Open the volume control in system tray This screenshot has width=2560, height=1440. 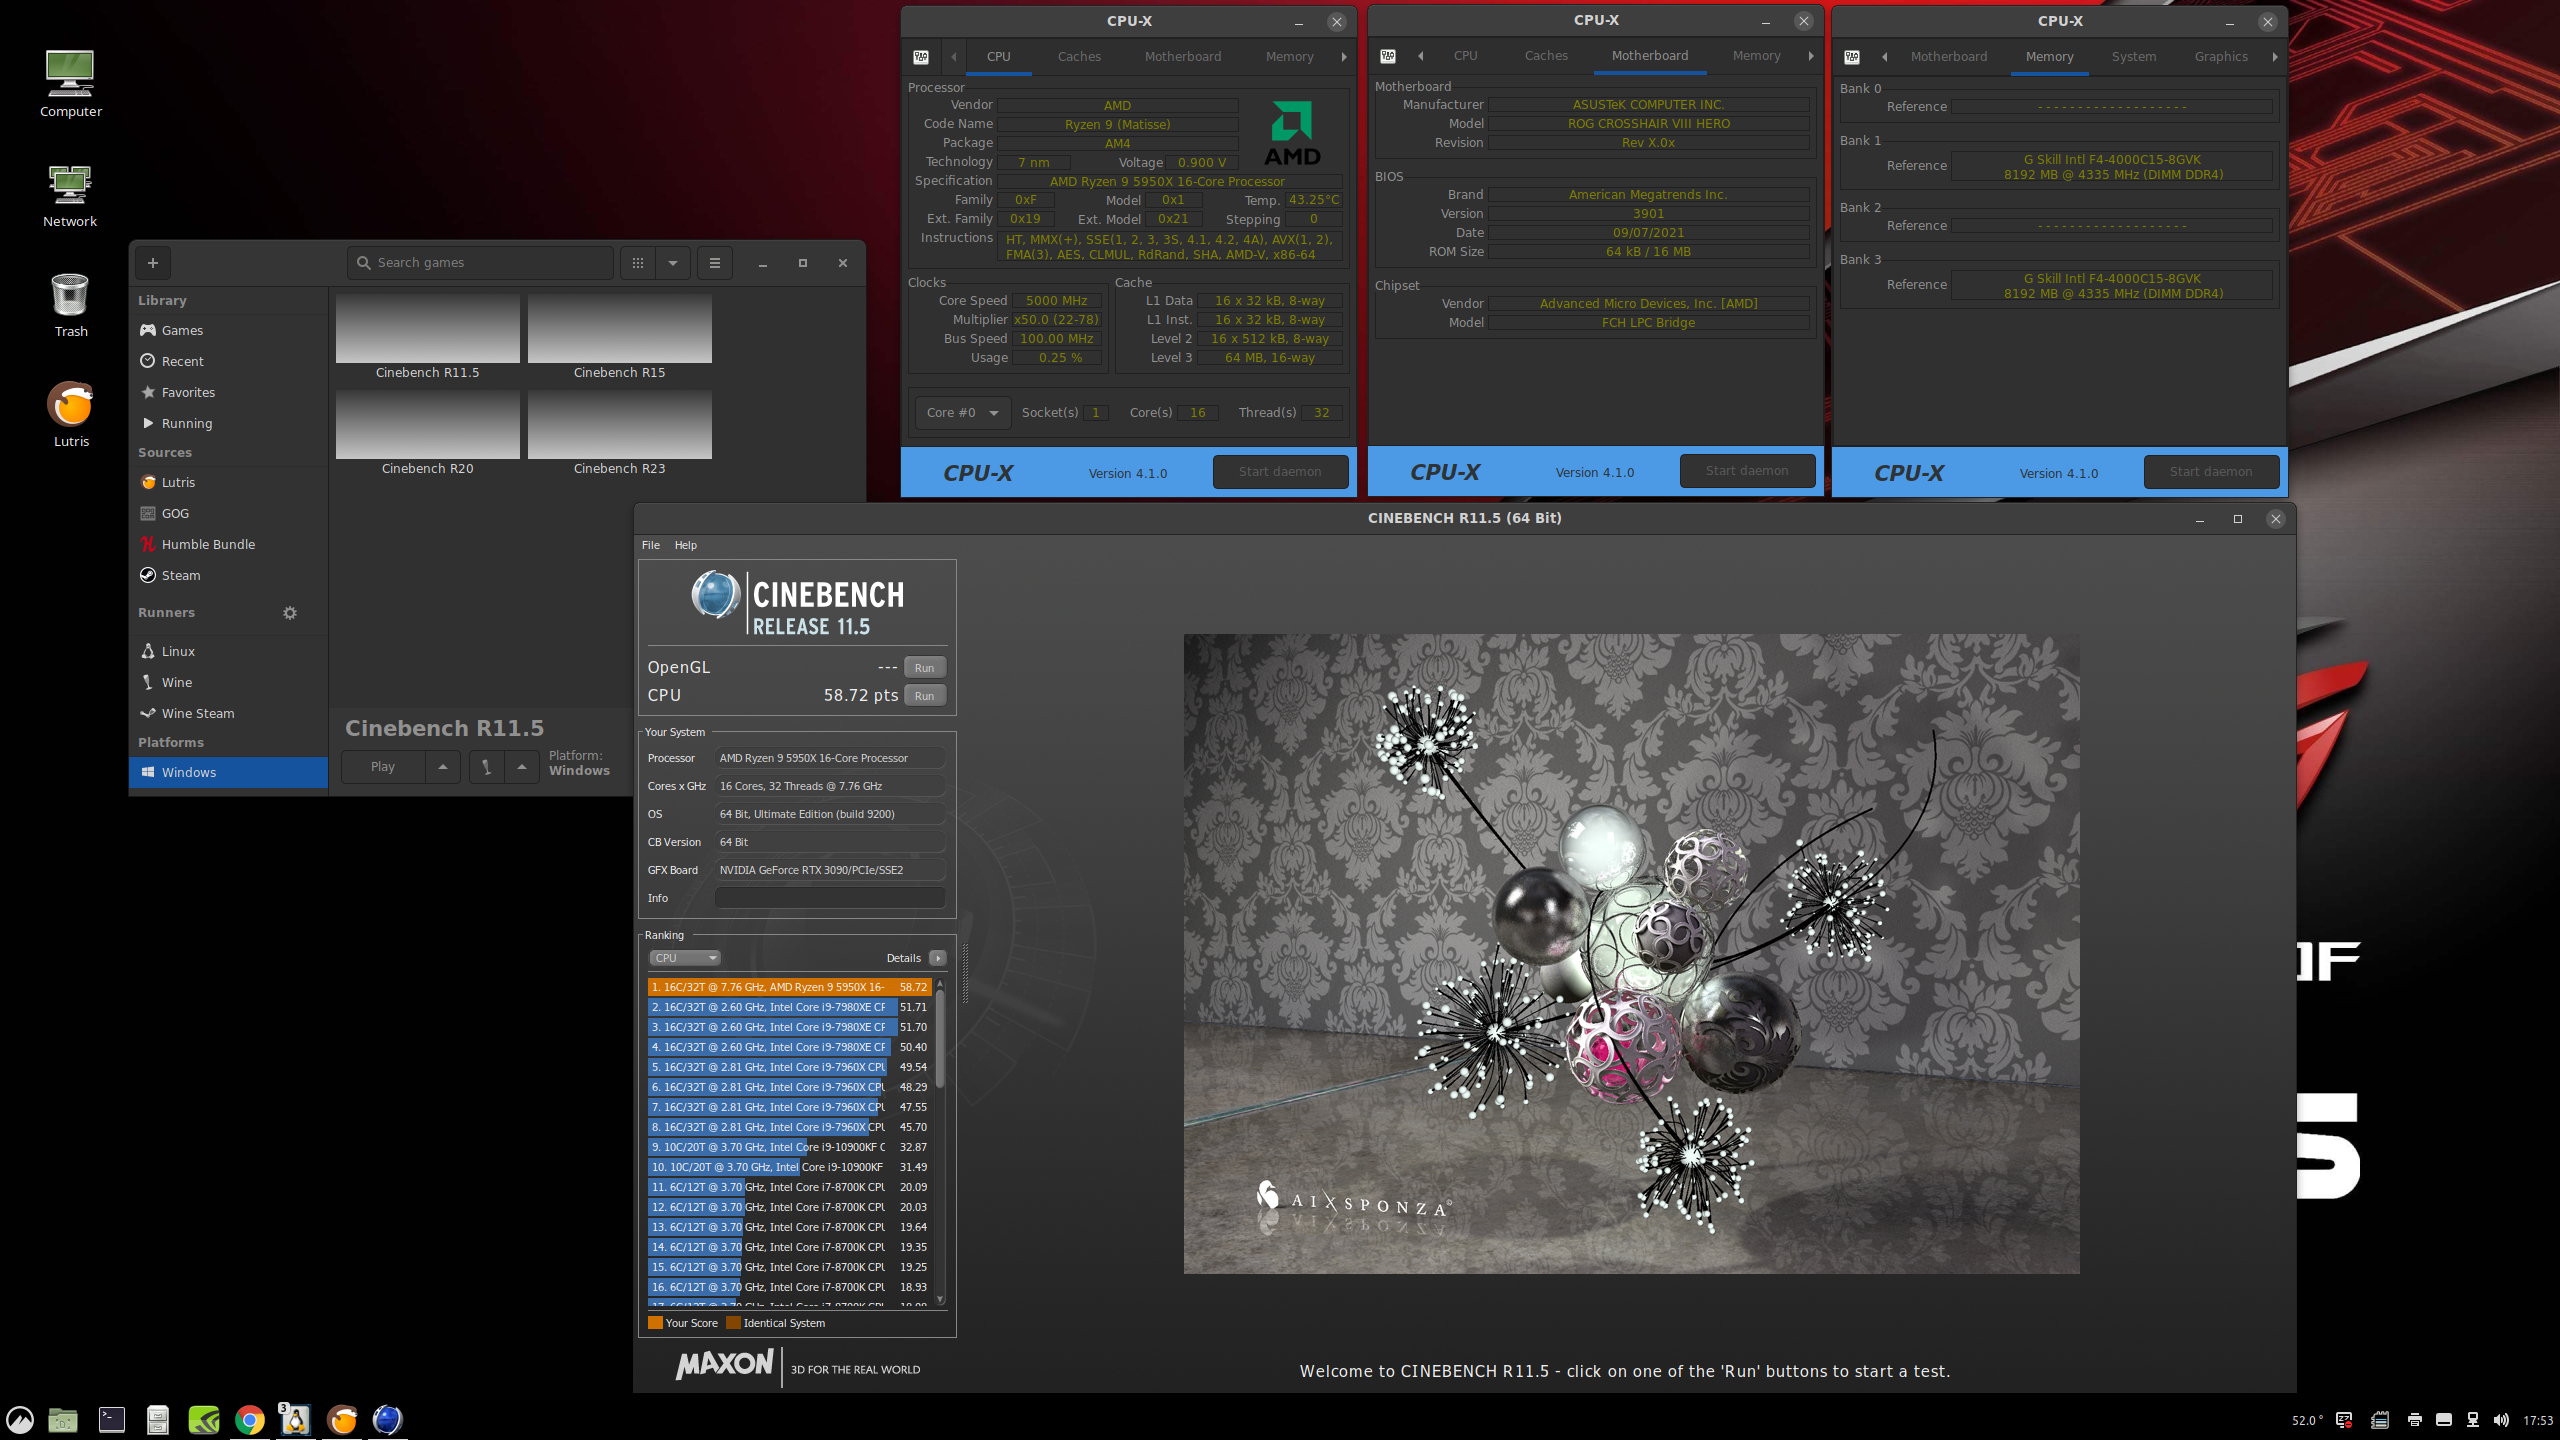pos(2501,1420)
